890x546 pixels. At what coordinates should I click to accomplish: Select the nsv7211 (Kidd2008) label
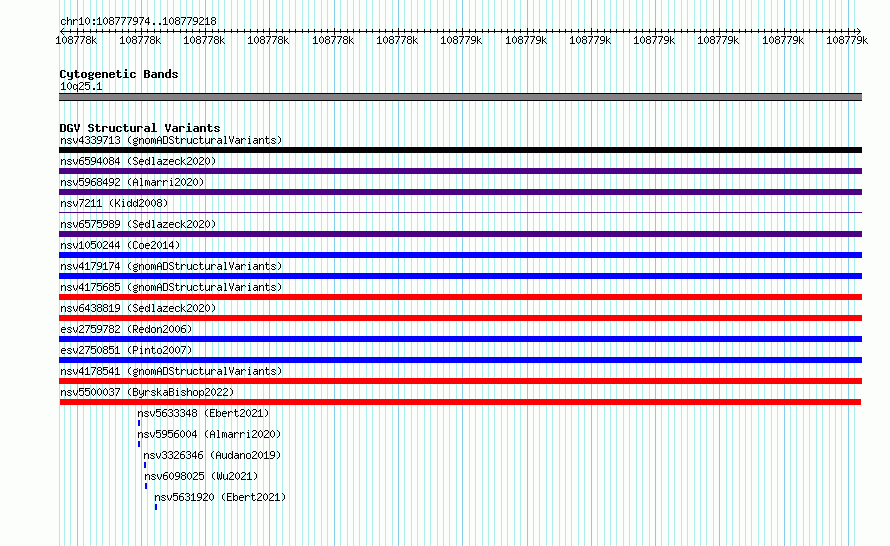tap(114, 203)
